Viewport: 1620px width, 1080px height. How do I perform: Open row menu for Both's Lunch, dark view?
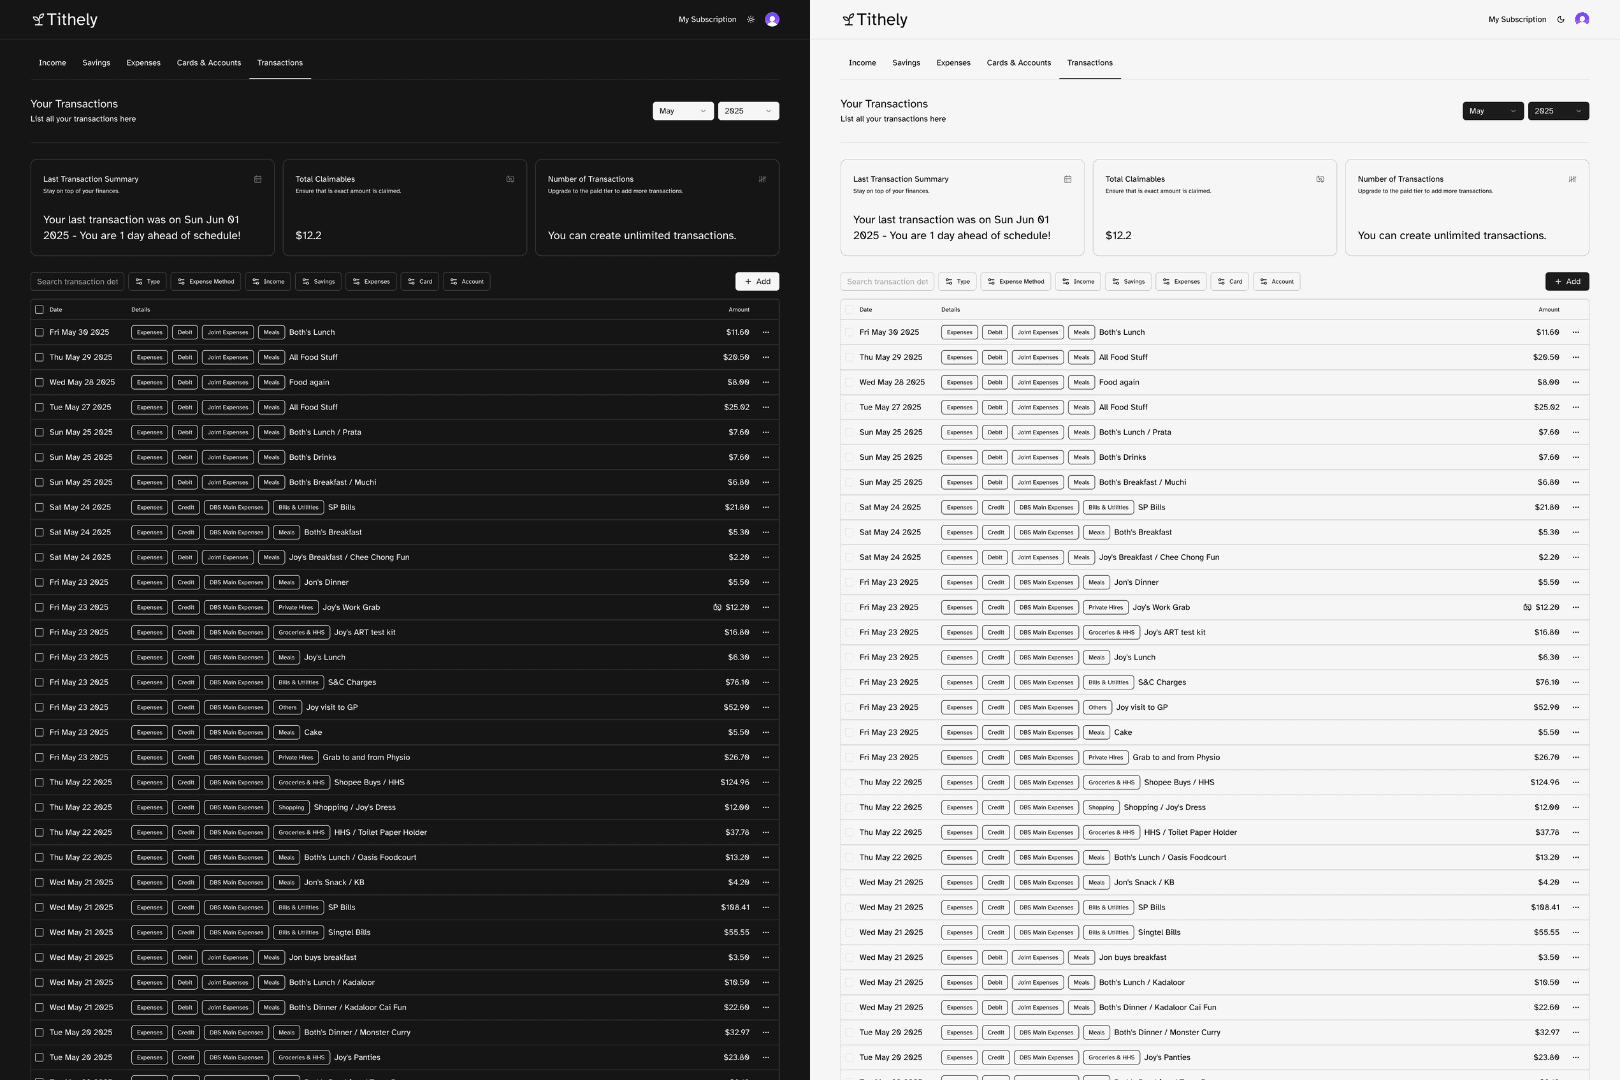pos(766,332)
